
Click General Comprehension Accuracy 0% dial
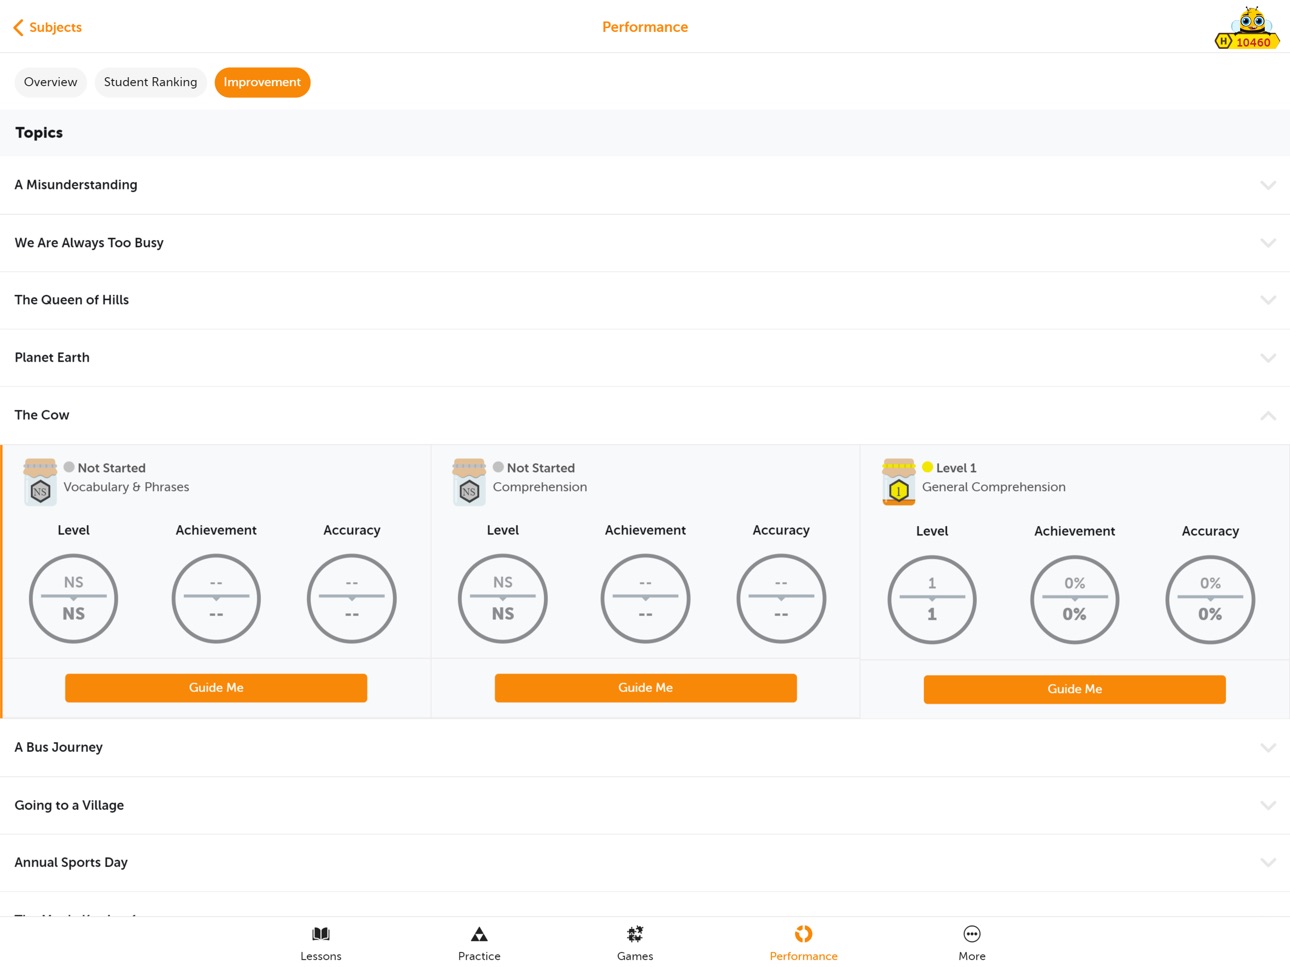coord(1210,599)
